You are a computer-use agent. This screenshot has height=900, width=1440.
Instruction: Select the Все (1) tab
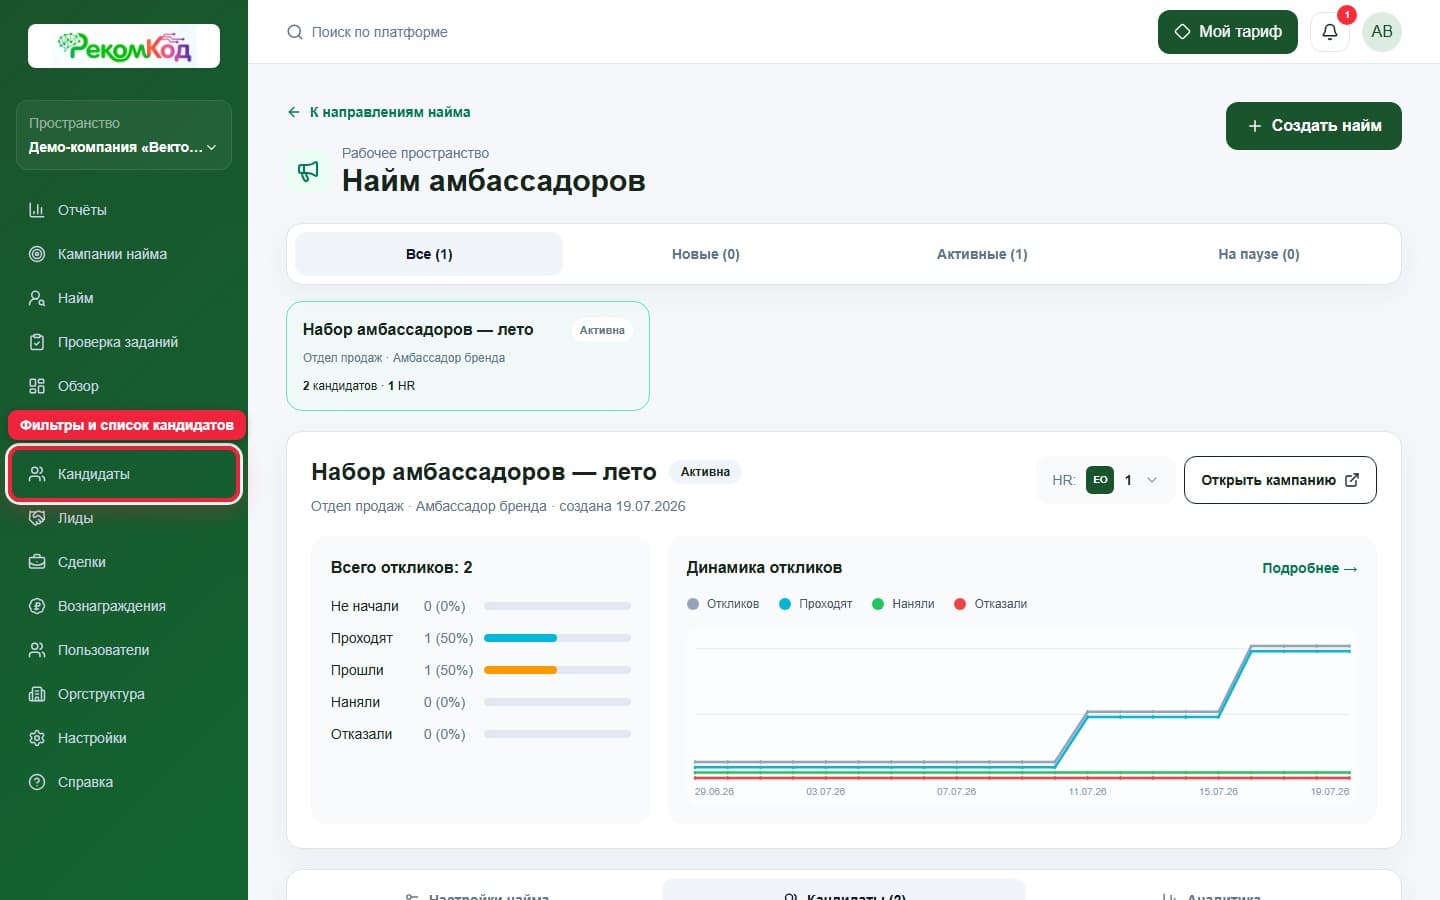(429, 254)
